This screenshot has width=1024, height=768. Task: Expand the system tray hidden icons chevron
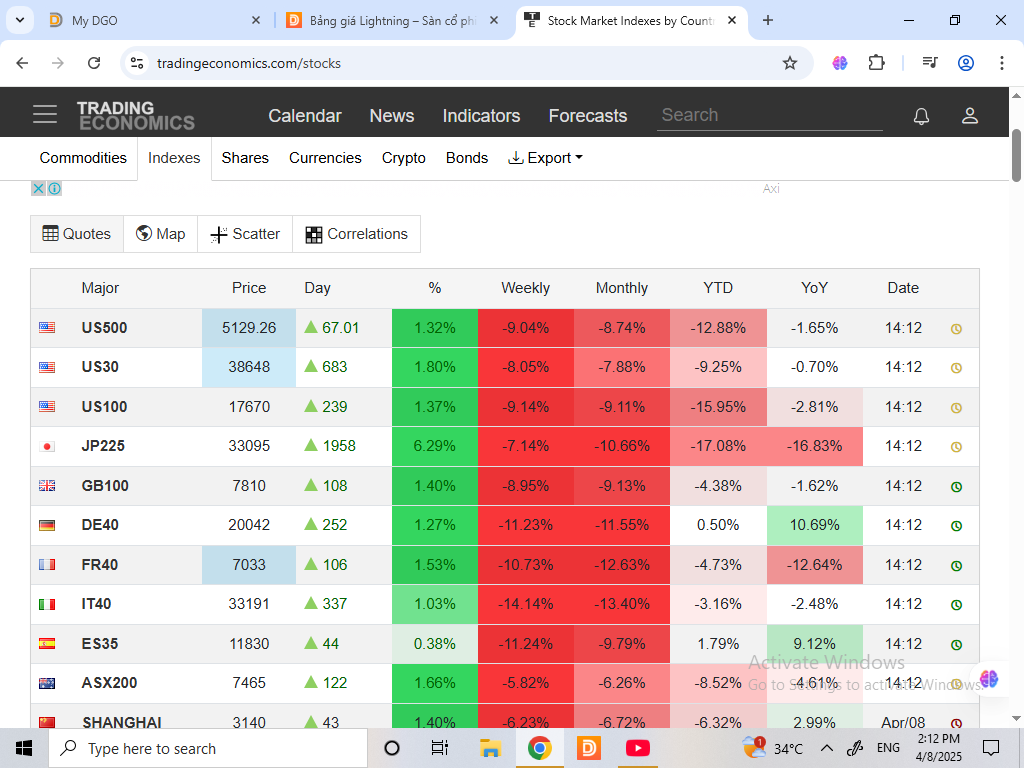pos(827,748)
